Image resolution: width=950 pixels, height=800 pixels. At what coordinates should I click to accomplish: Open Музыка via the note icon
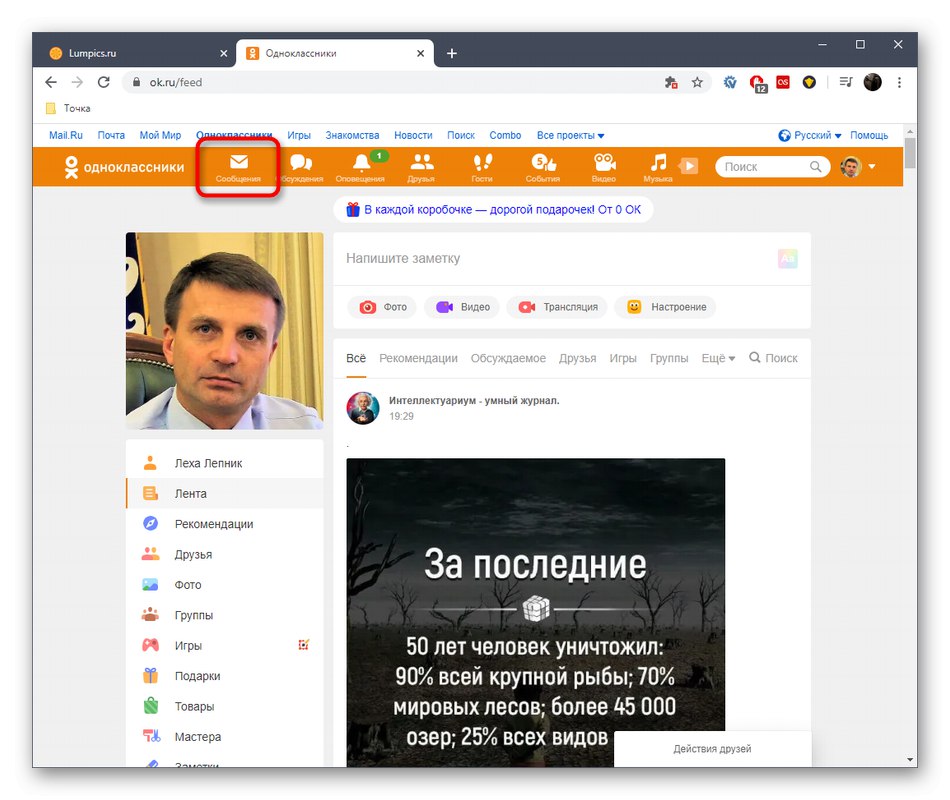click(x=657, y=165)
